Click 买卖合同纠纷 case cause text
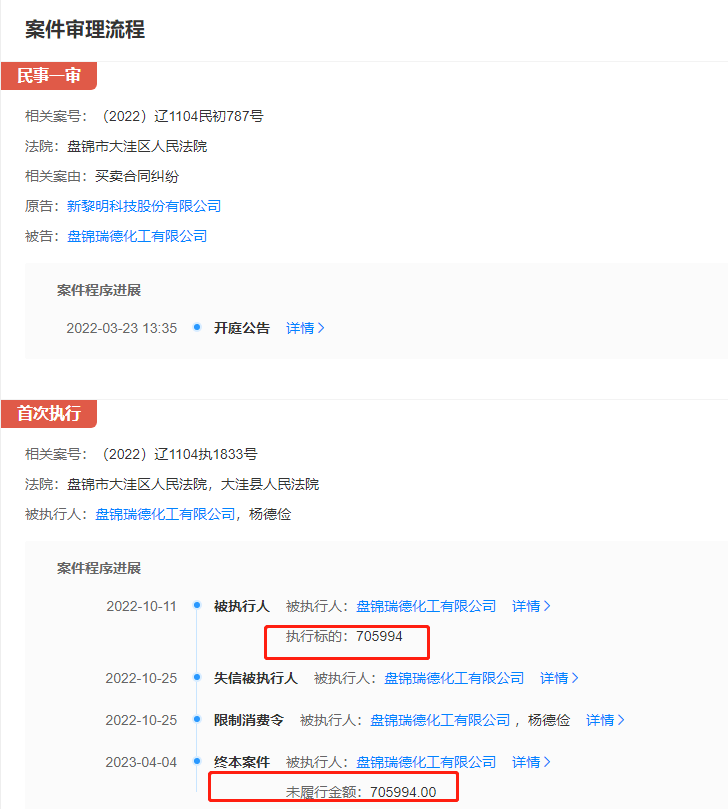Image resolution: width=728 pixels, height=809 pixels. [137, 176]
